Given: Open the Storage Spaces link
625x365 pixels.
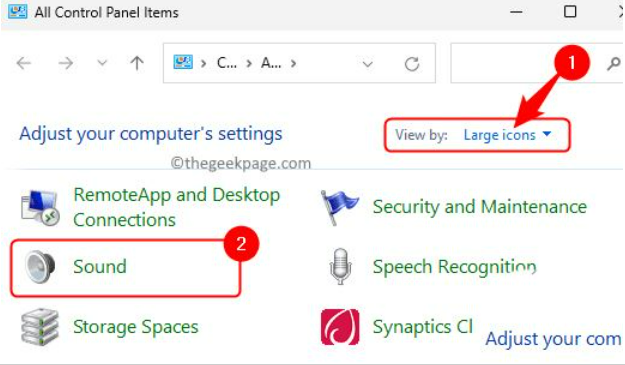Looking at the screenshot, I should pos(136,327).
